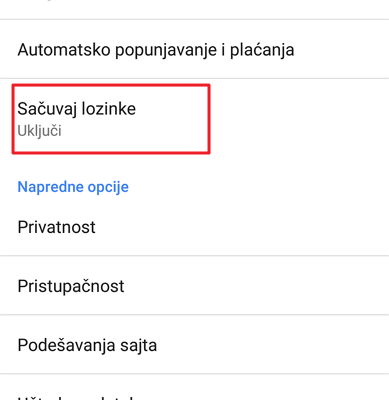Open the partially visible Ušteda podataka item
This screenshot has width=389, height=400.
194,387
